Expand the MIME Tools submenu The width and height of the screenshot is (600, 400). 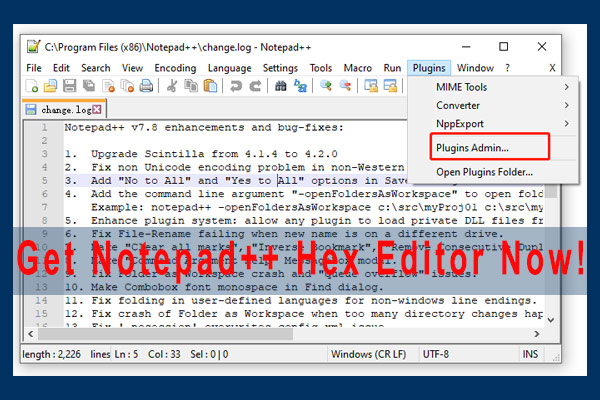coord(493,87)
